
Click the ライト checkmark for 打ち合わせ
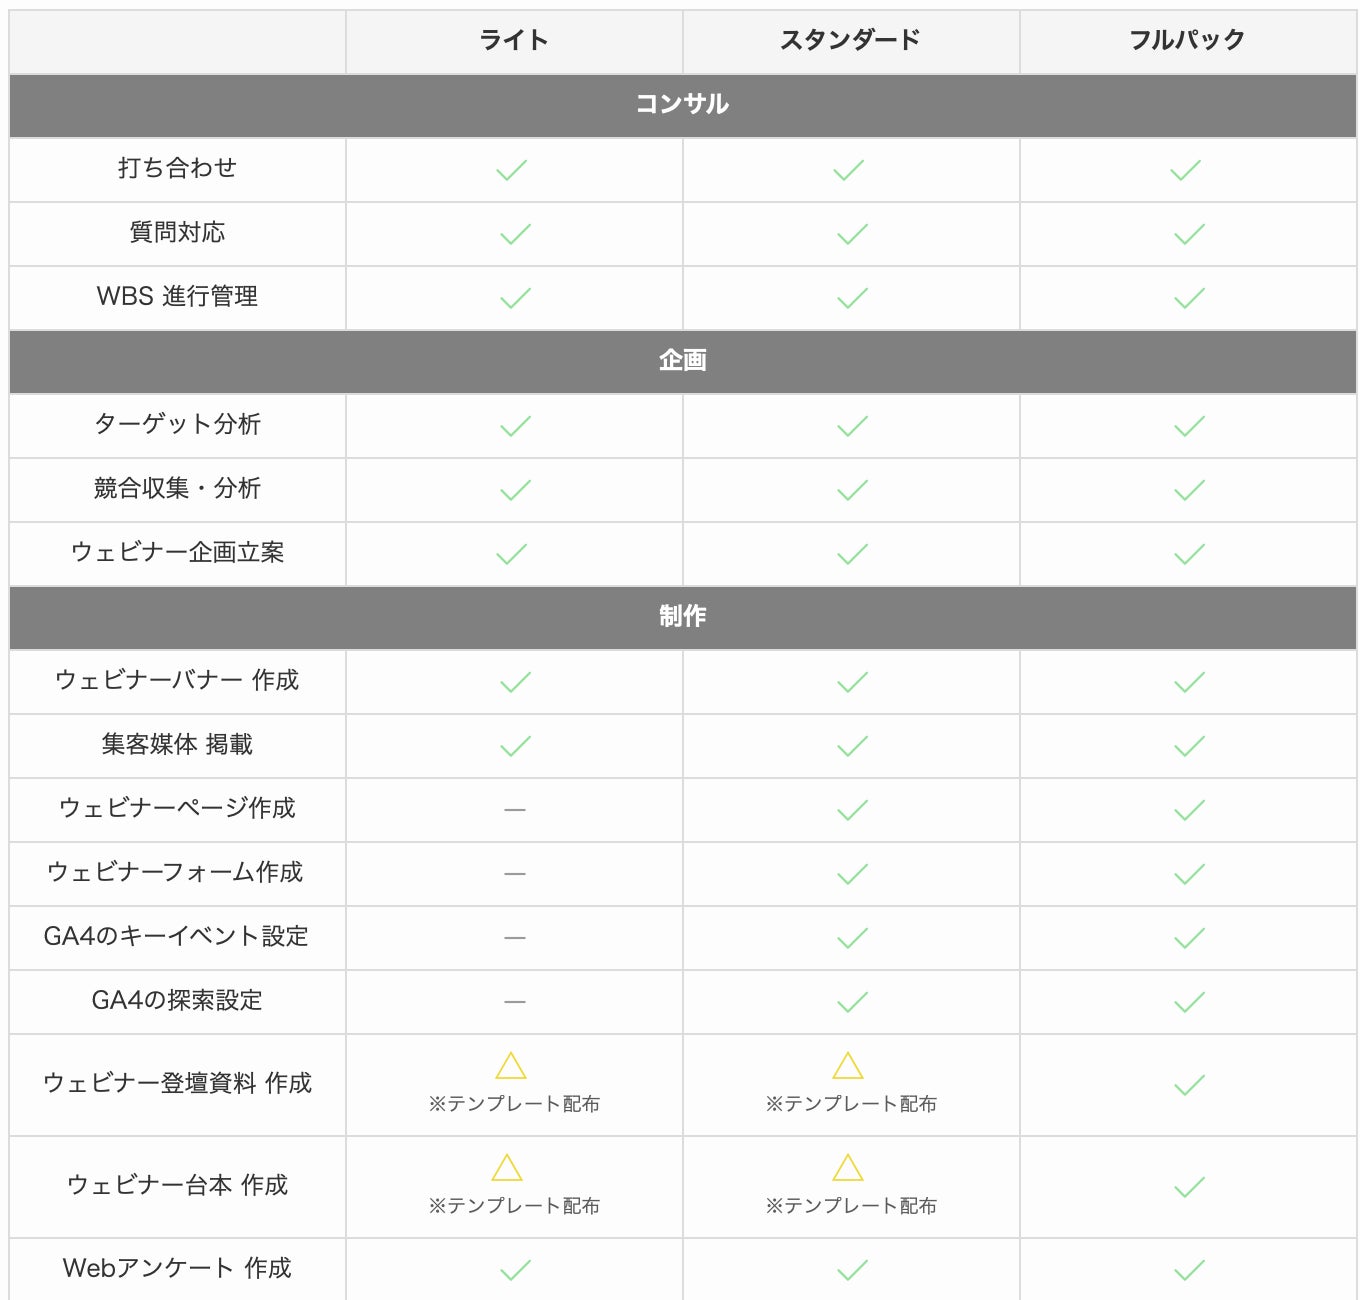512,170
